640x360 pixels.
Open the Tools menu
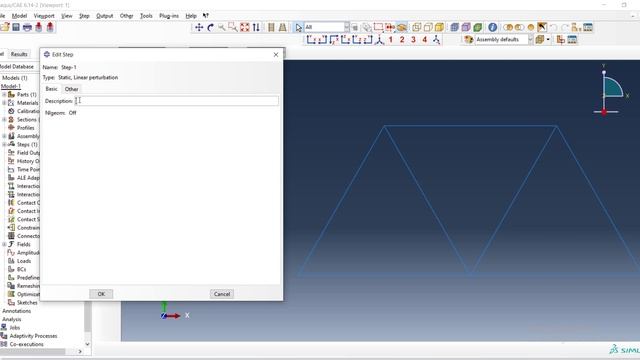click(x=146, y=16)
